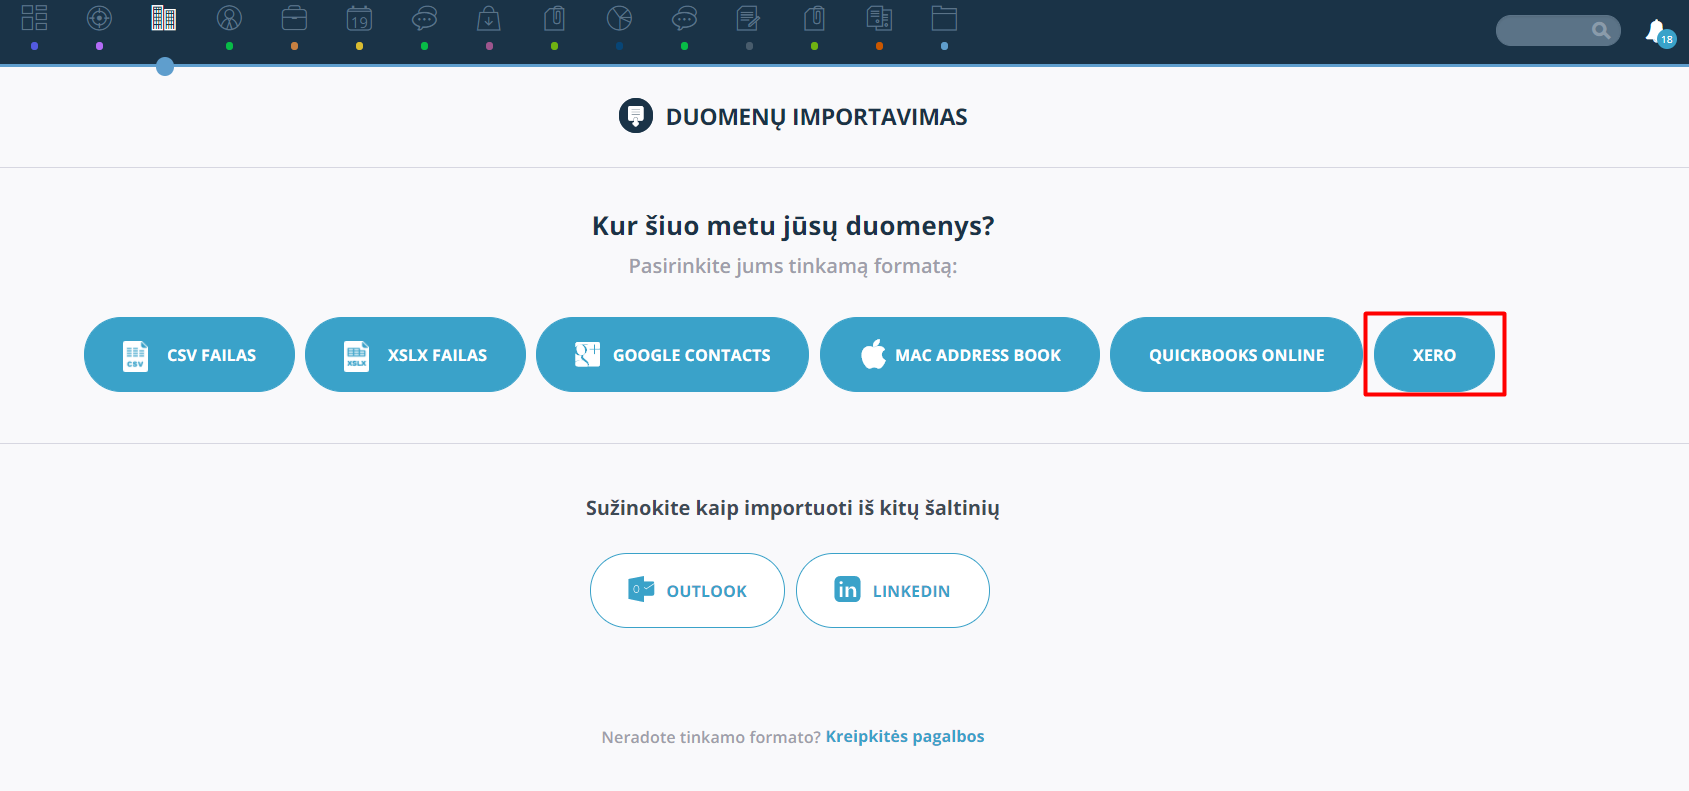1689x791 pixels.
Task: Choose the CSV FAILAS import option
Action: pyautogui.click(x=189, y=355)
